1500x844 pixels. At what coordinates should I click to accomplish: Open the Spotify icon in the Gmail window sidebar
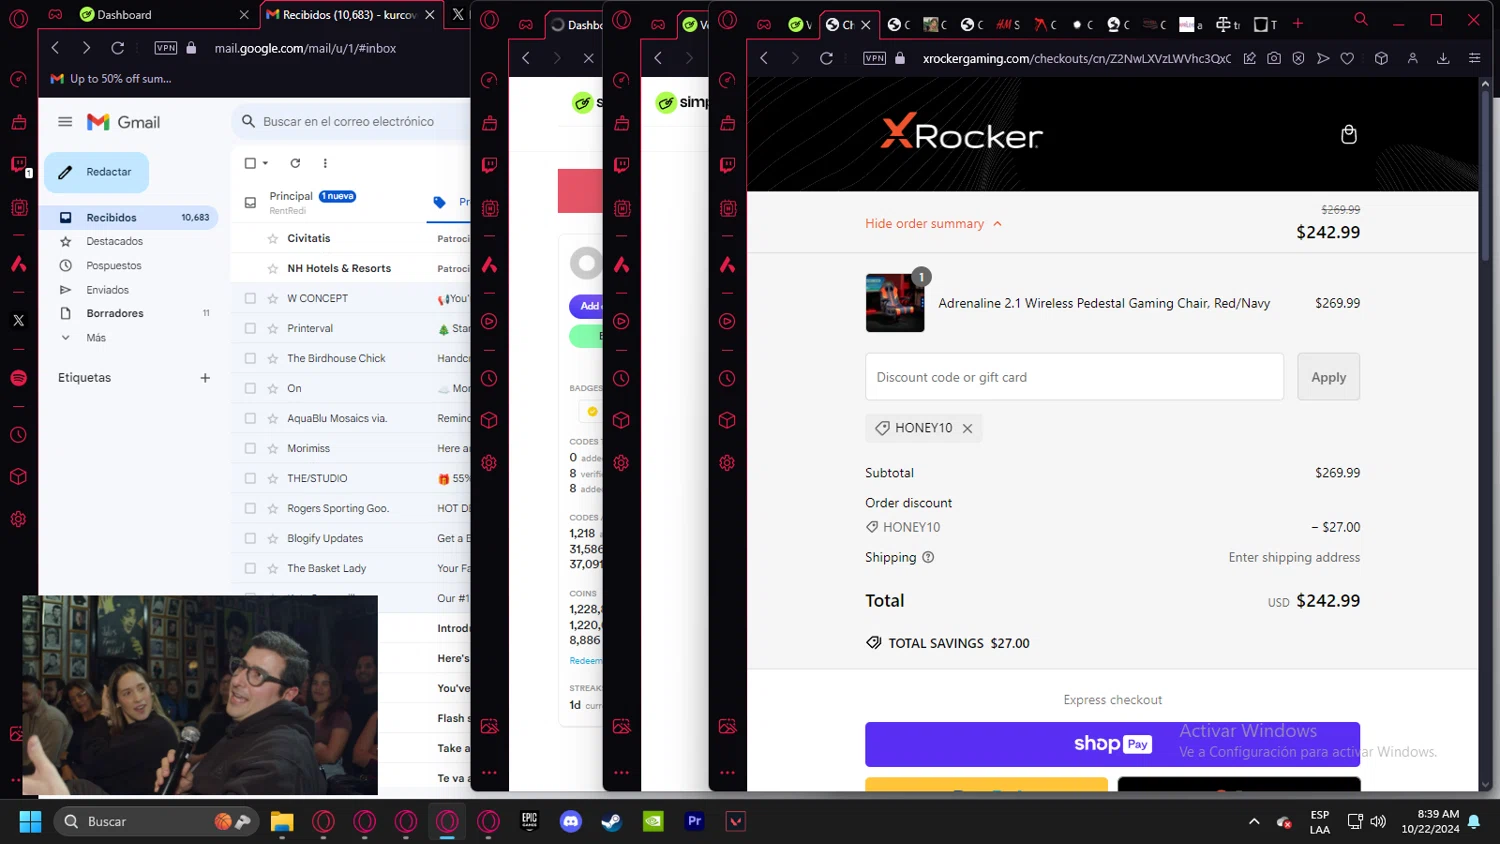(x=18, y=378)
